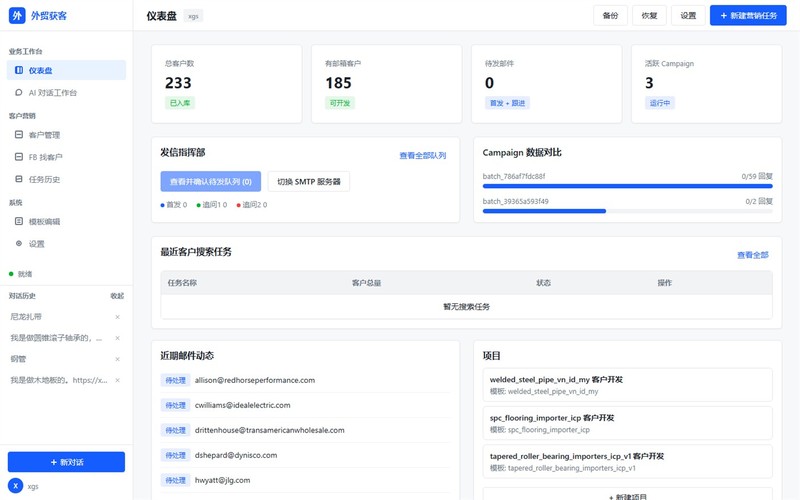The image size is (800, 500).
Task: Click the 已入库 green tag
Action: coord(180,103)
